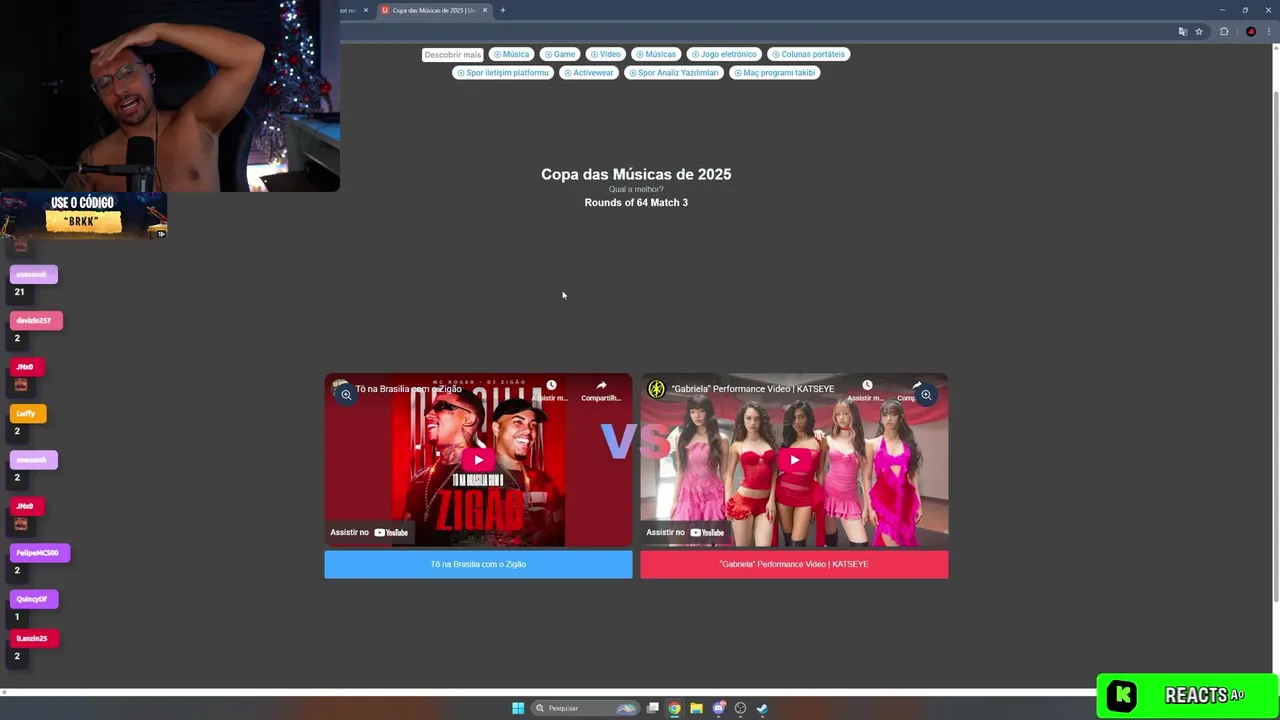Share arrow icon on Zigão video
Image resolution: width=1280 pixels, height=720 pixels.
601,385
